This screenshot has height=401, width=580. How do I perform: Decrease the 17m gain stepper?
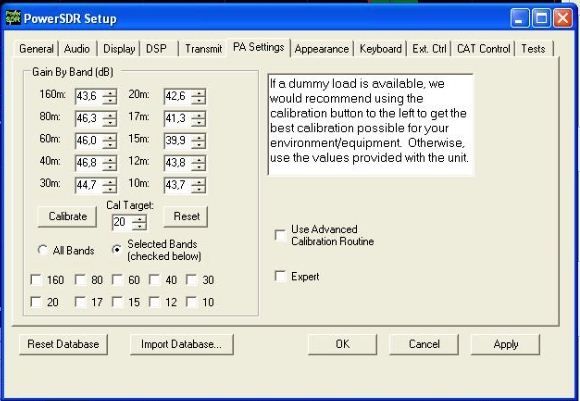[199, 122]
